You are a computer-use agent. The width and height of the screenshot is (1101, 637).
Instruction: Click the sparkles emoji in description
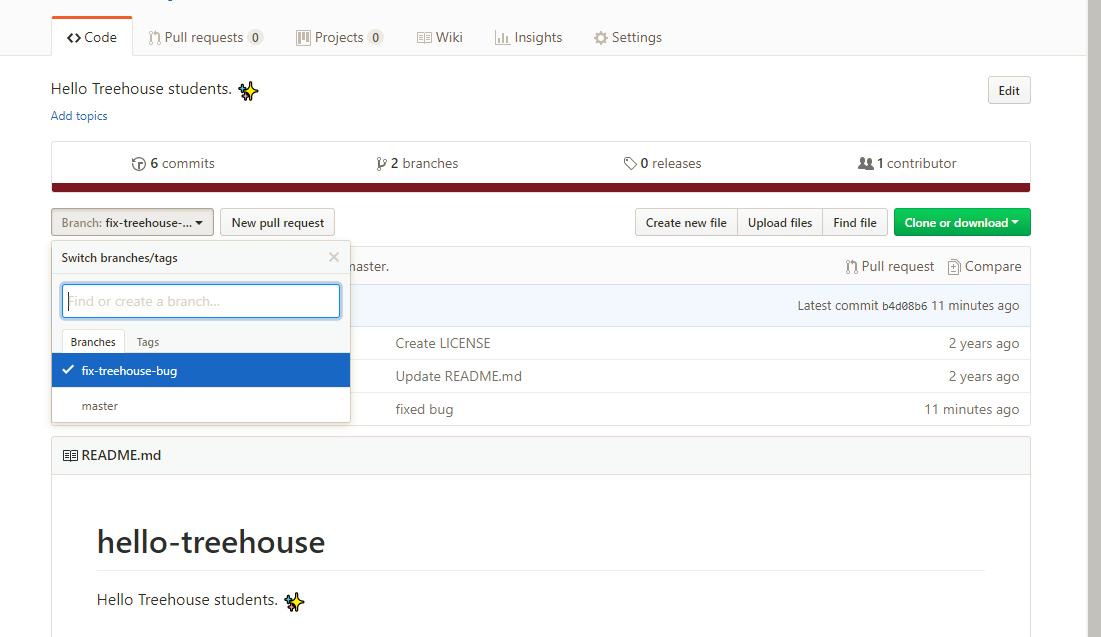click(x=248, y=91)
